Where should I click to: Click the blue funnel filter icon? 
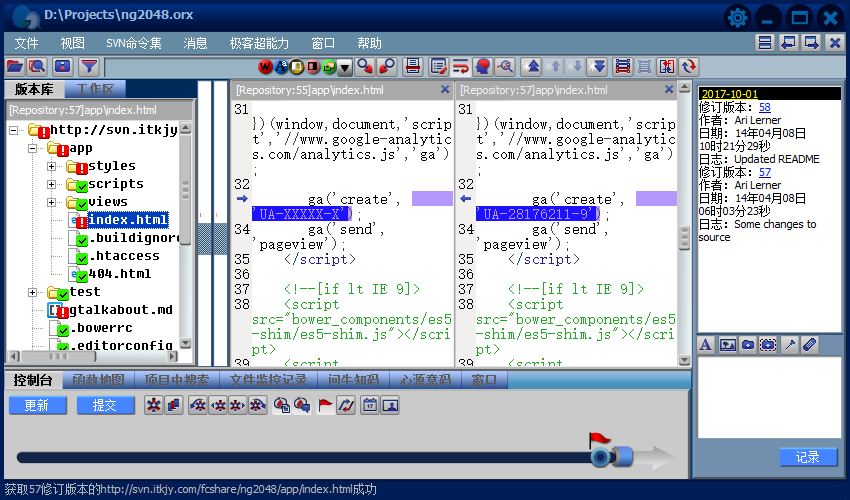(89, 67)
